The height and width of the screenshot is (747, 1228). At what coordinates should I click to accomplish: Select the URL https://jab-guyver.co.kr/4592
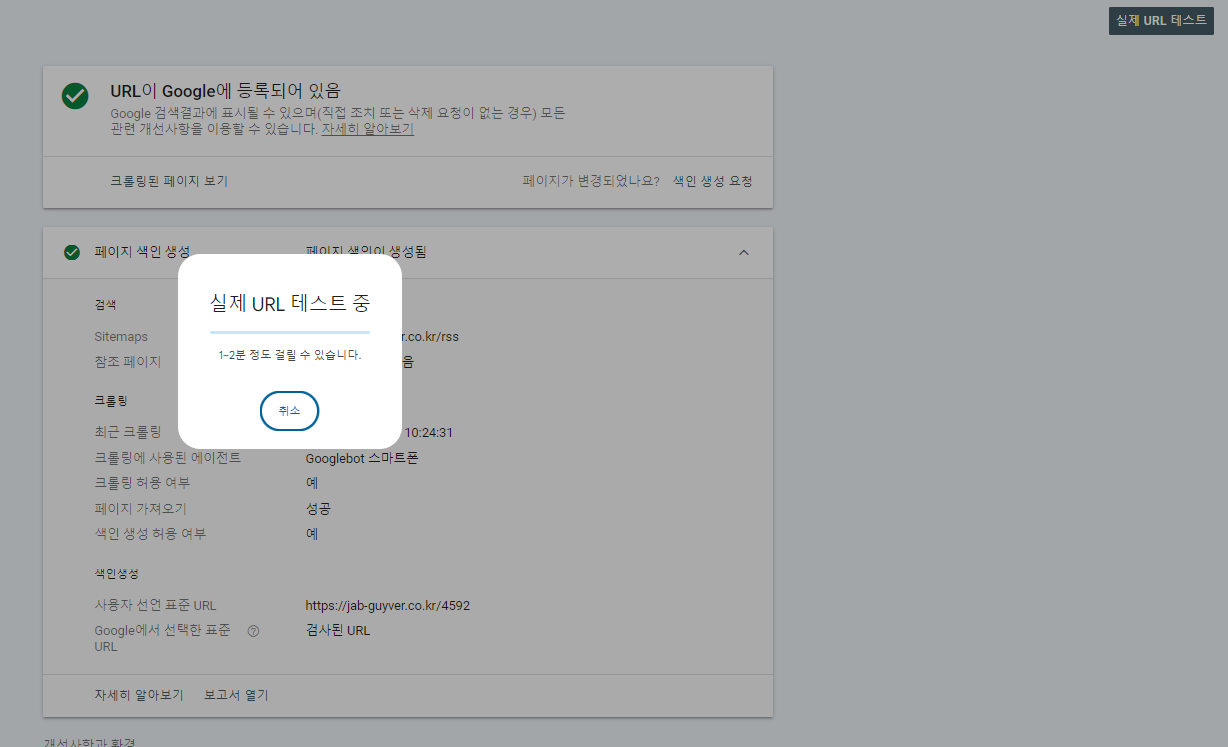(388, 605)
